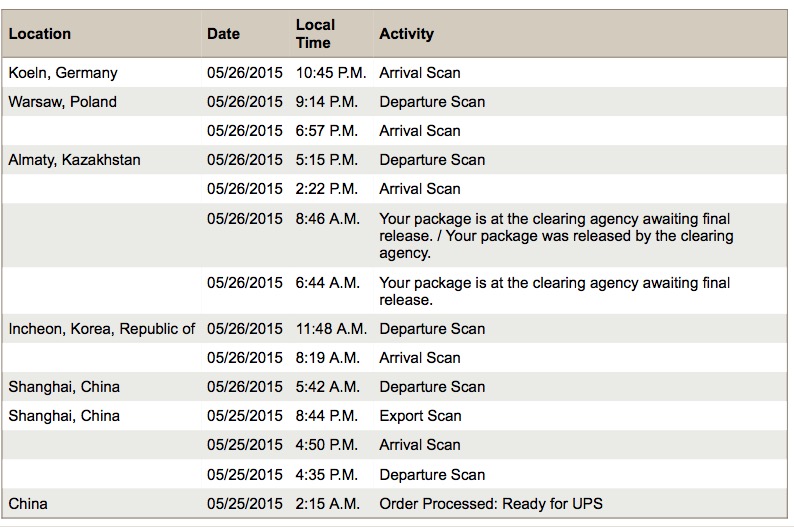The height and width of the screenshot is (527, 794).
Task: Click the Incheon, Korea, Republic of entry
Action: 101,329
